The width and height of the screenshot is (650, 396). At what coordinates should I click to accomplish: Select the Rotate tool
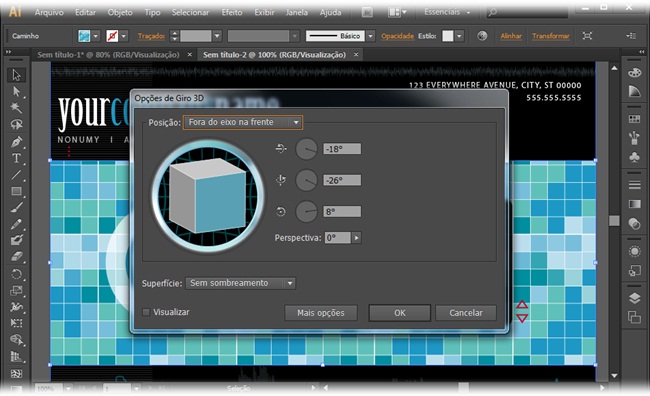16,274
